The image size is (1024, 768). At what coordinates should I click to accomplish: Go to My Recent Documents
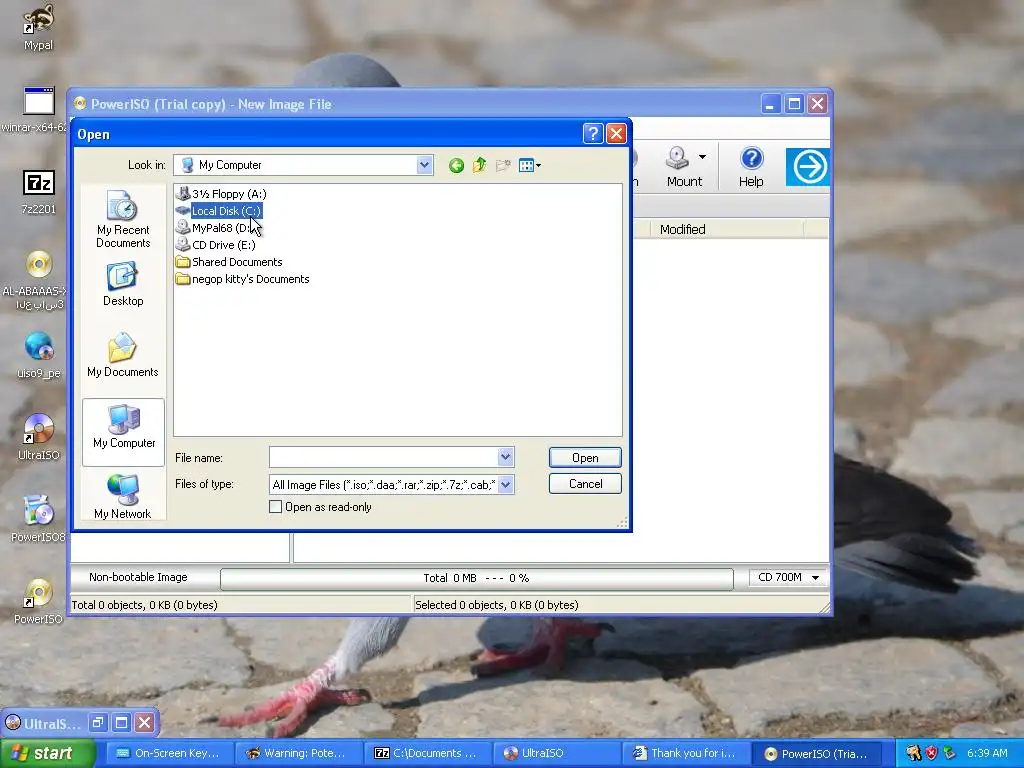coord(123,219)
